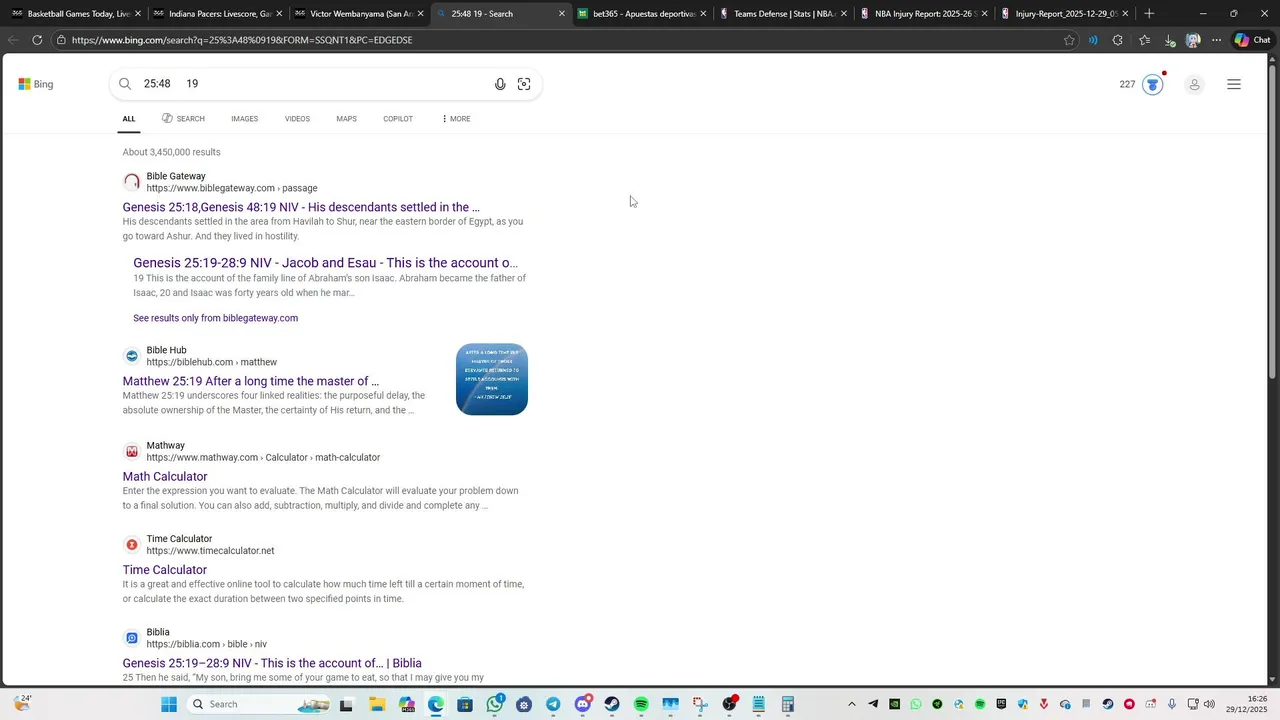Switch to the SEARCH tab

coord(183,119)
